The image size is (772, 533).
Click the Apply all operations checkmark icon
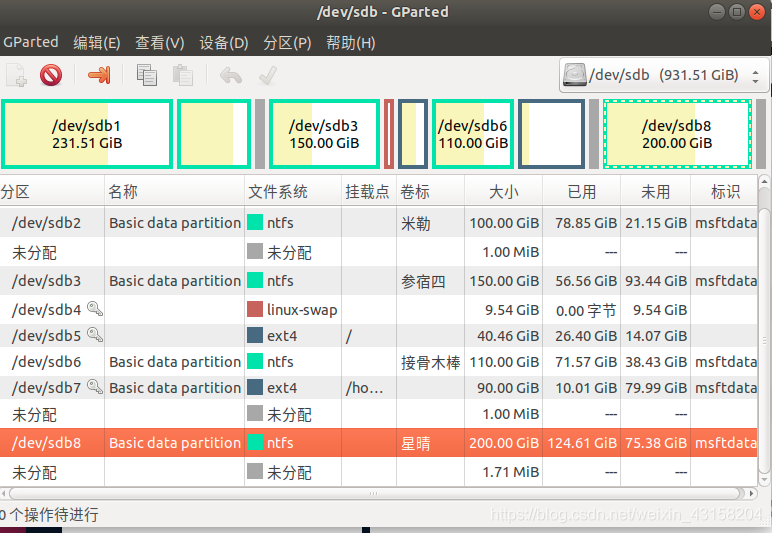(x=268, y=76)
